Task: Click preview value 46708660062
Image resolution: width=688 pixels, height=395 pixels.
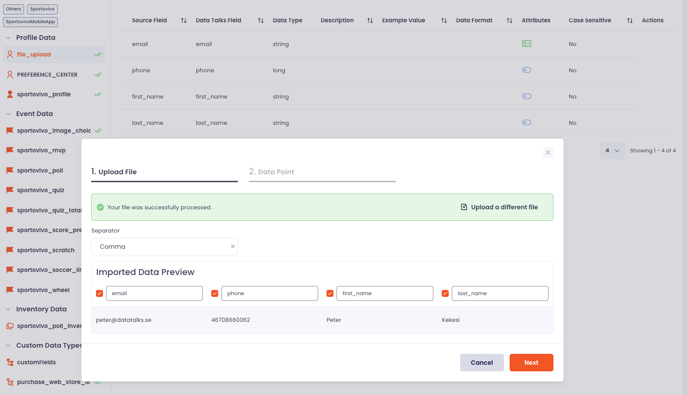Action: pos(231,320)
